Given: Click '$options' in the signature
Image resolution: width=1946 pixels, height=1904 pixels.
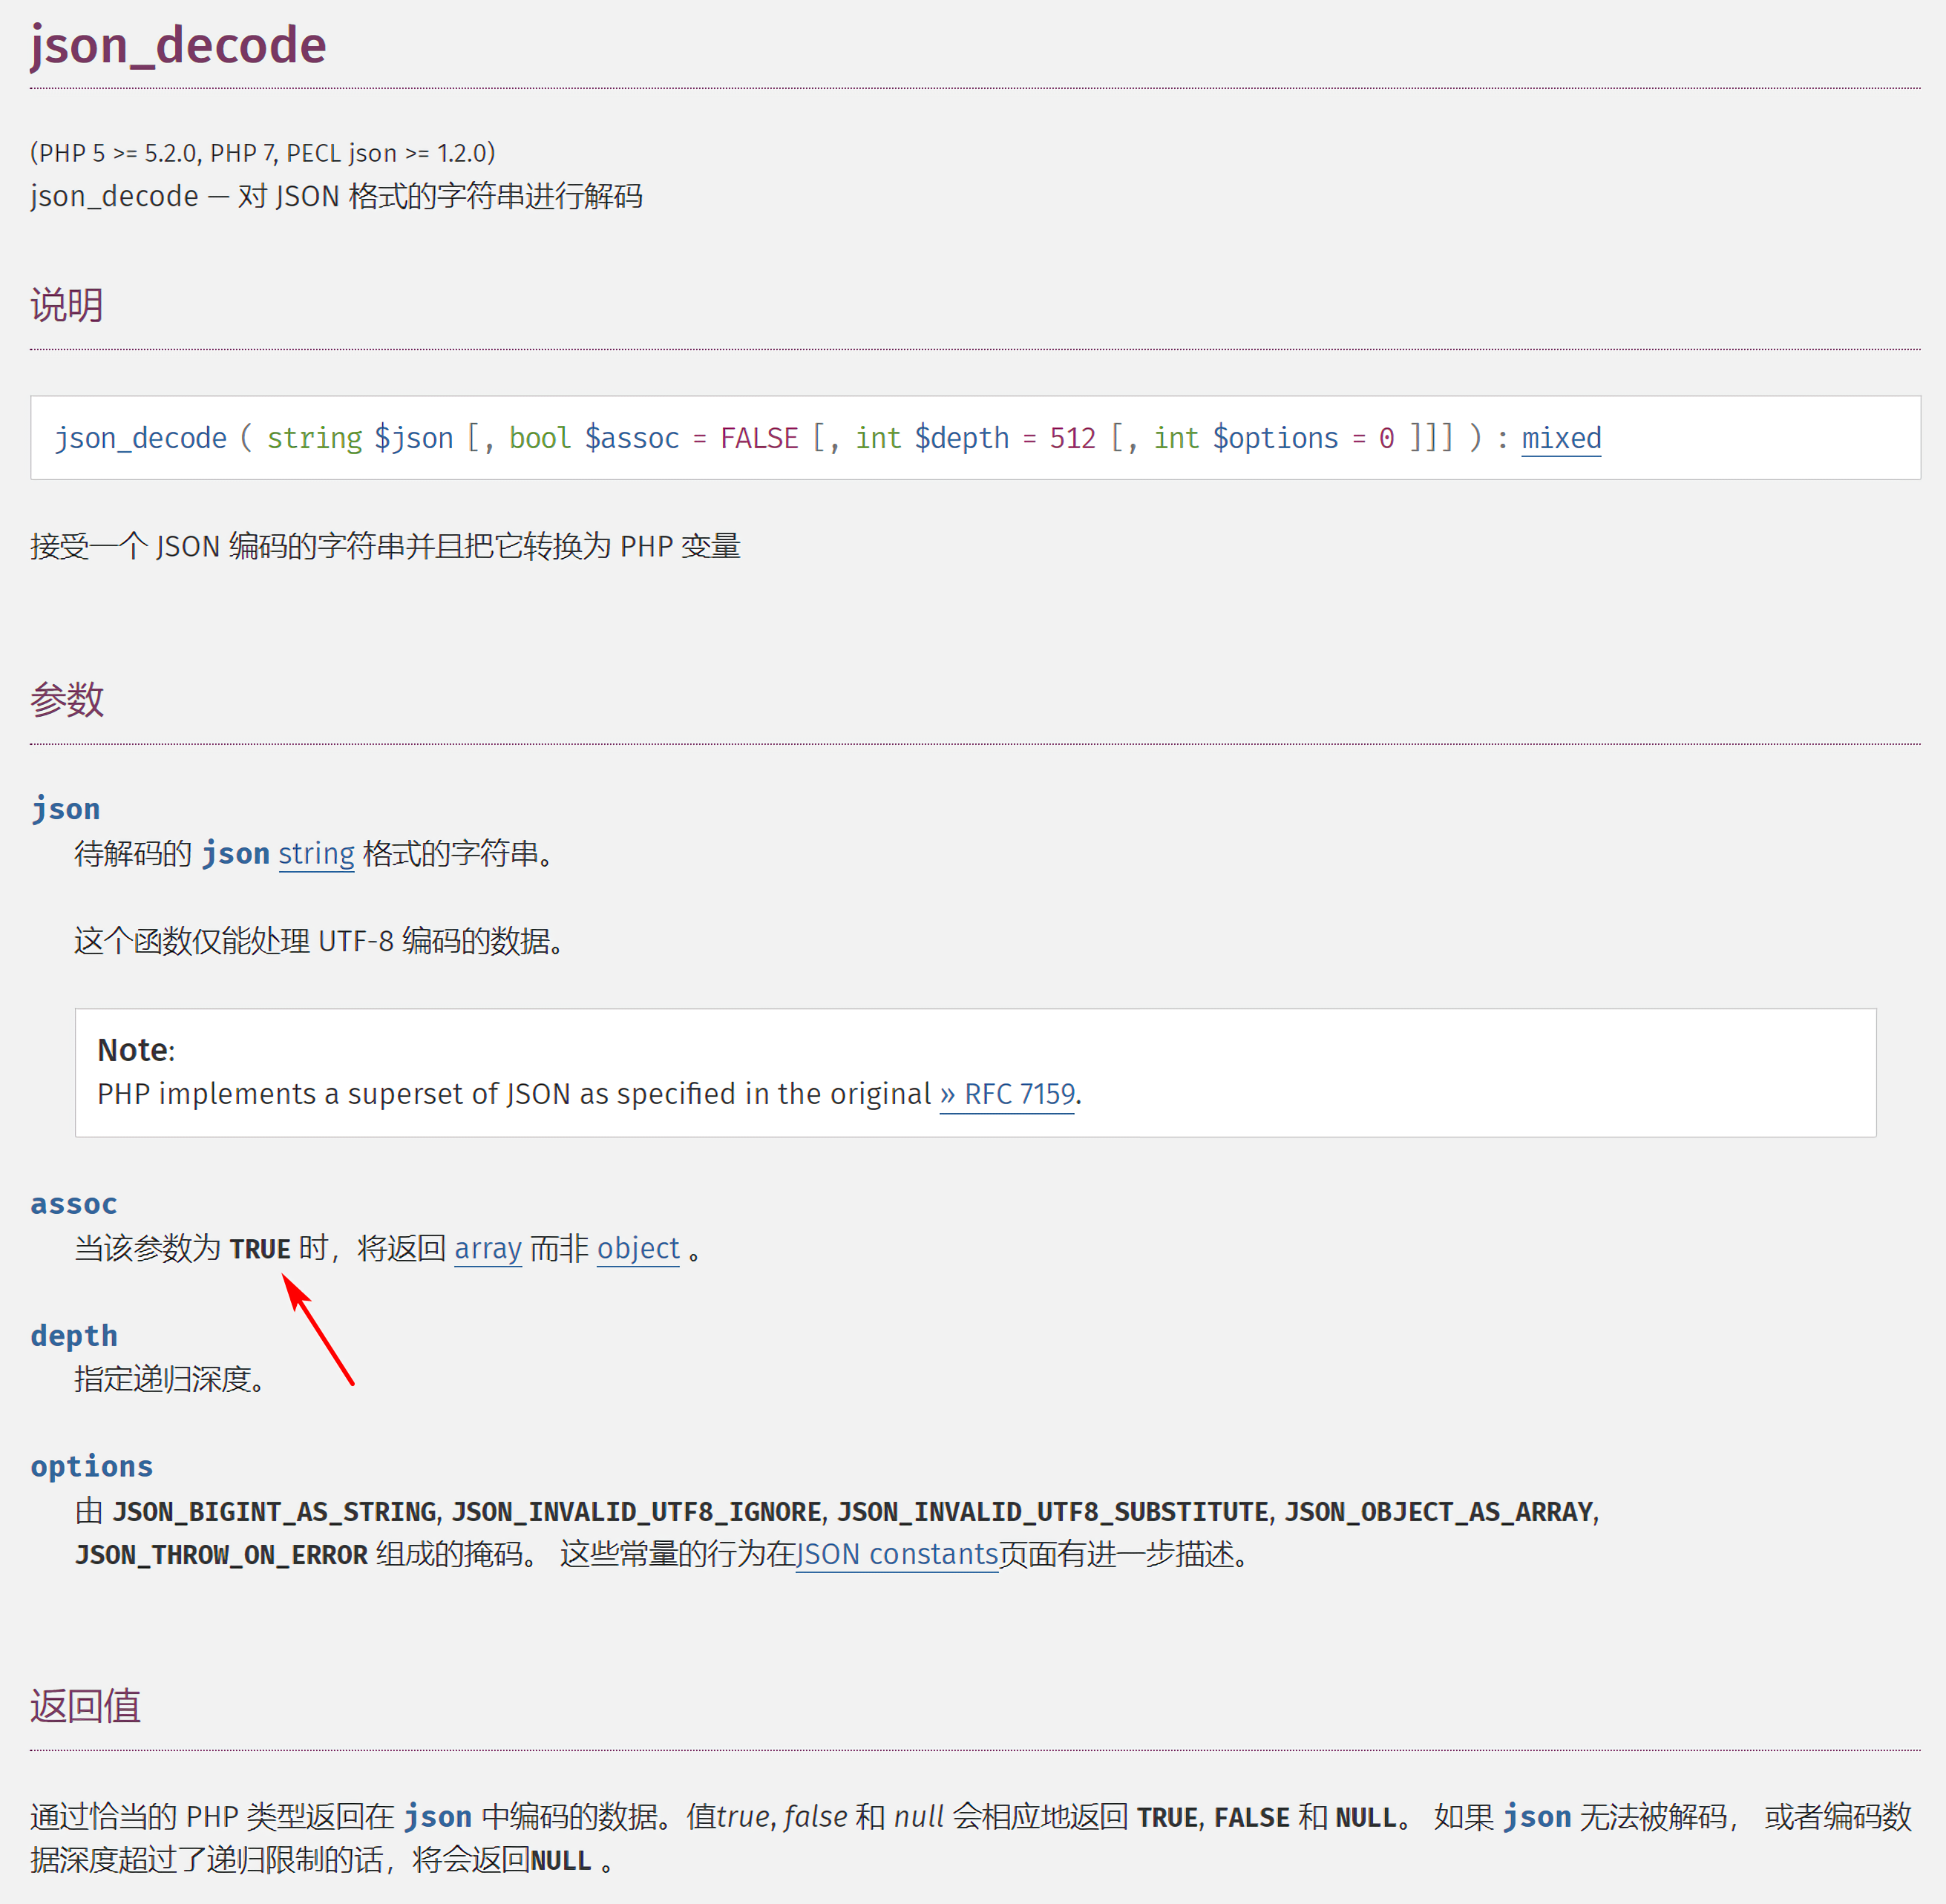Looking at the screenshot, I should pyautogui.click(x=1275, y=438).
